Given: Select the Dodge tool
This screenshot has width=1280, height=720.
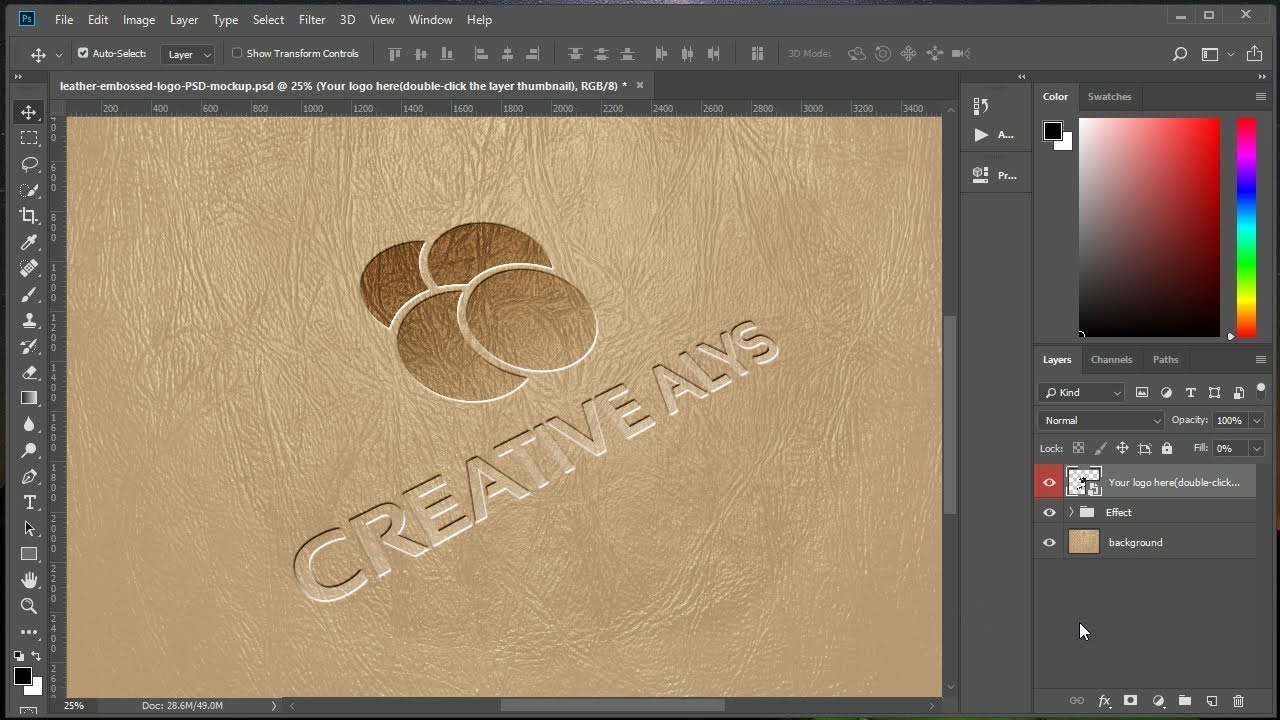Looking at the screenshot, I should (x=29, y=450).
